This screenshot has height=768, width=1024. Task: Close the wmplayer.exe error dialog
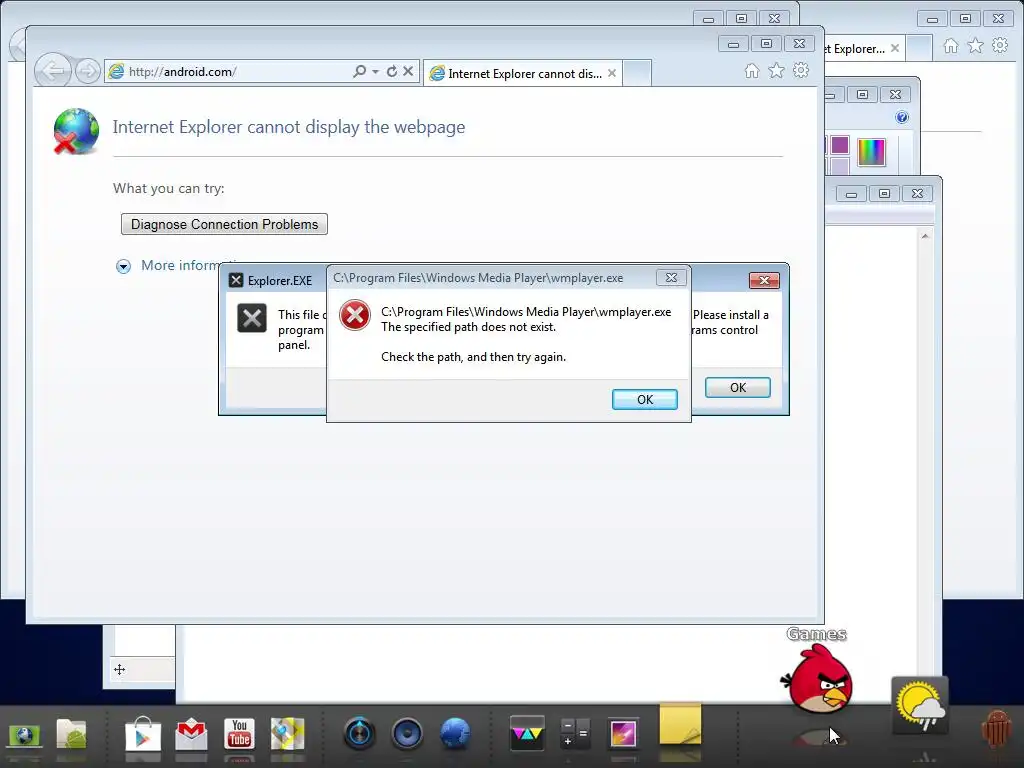tap(671, 278)
